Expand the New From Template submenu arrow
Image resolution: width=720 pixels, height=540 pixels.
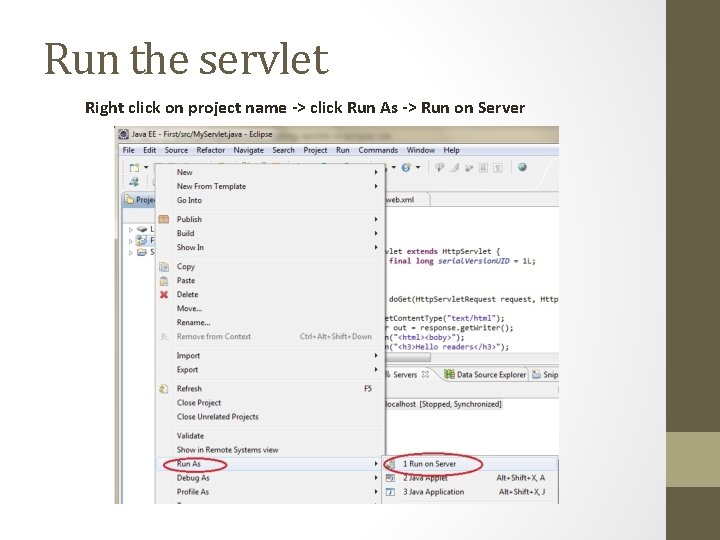click(x=376, y=186)
